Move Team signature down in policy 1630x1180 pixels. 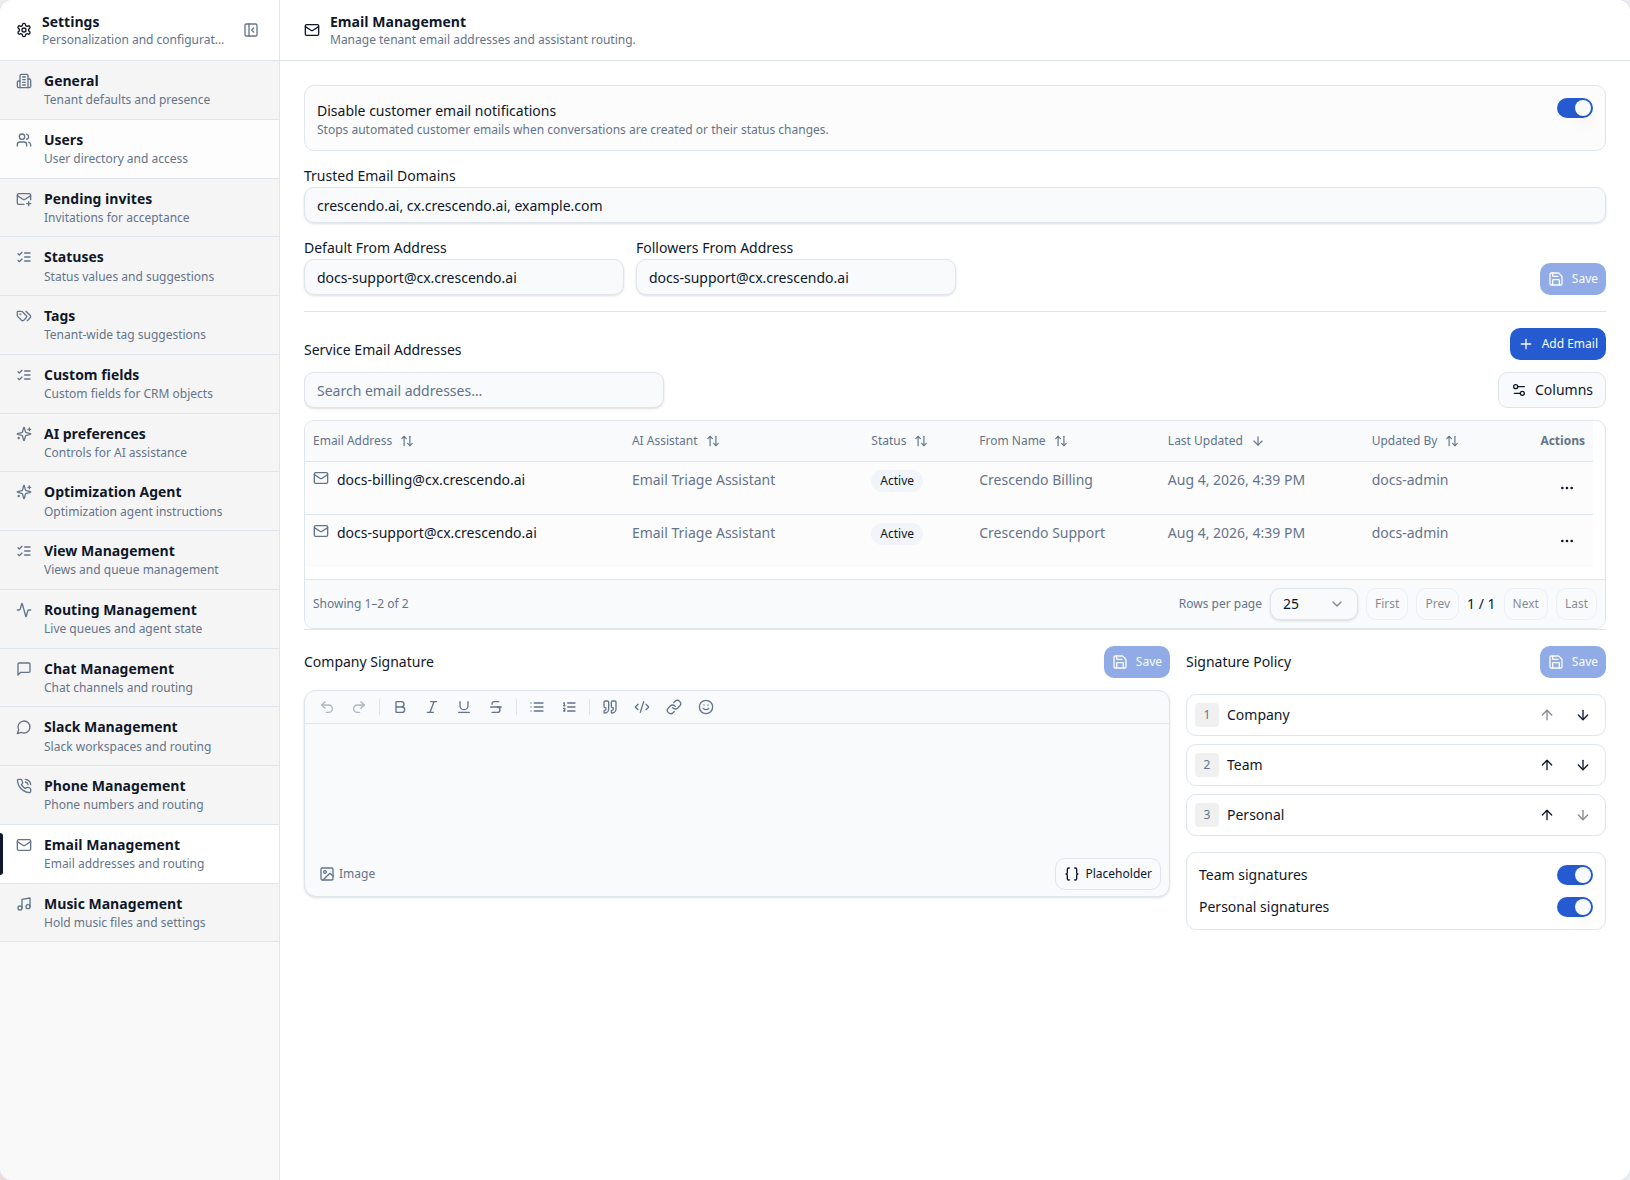(x=1583, y=765)
